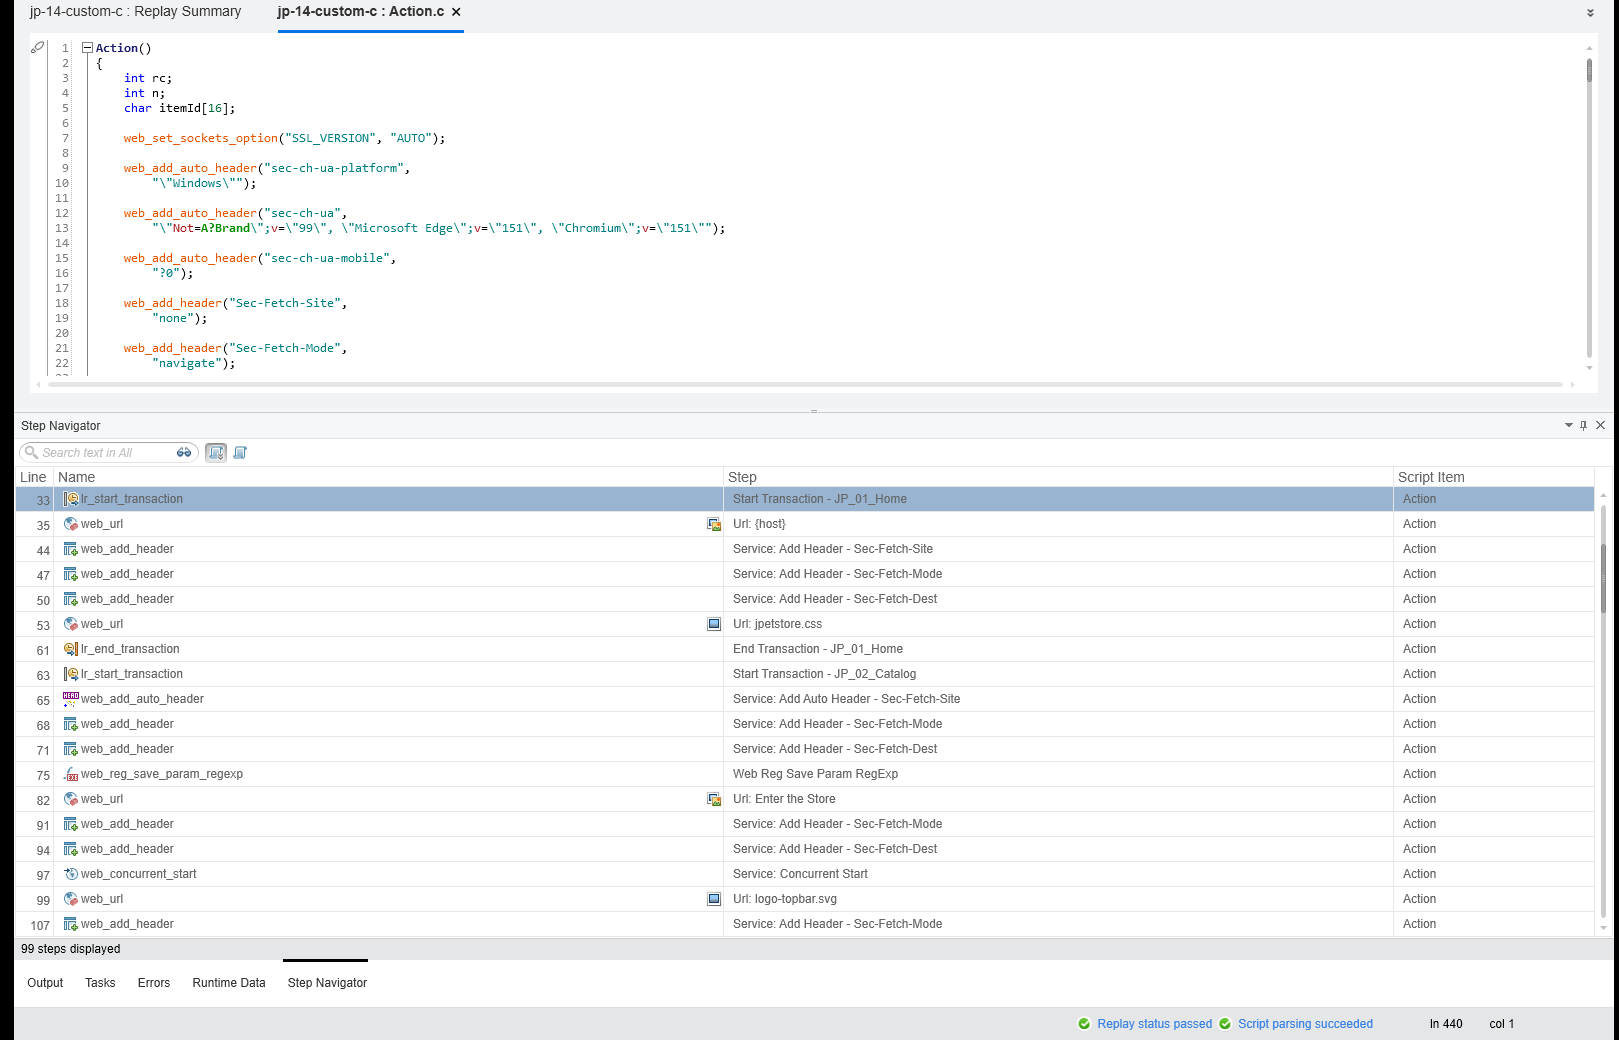
Task: Click the web_add_header icon on line 50
Action: point(71,599)
